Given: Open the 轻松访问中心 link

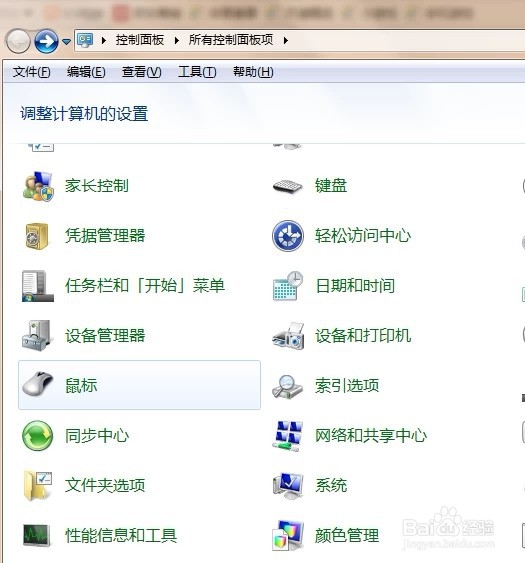Looking at the screenshot, I should click(x=363, y=236).
